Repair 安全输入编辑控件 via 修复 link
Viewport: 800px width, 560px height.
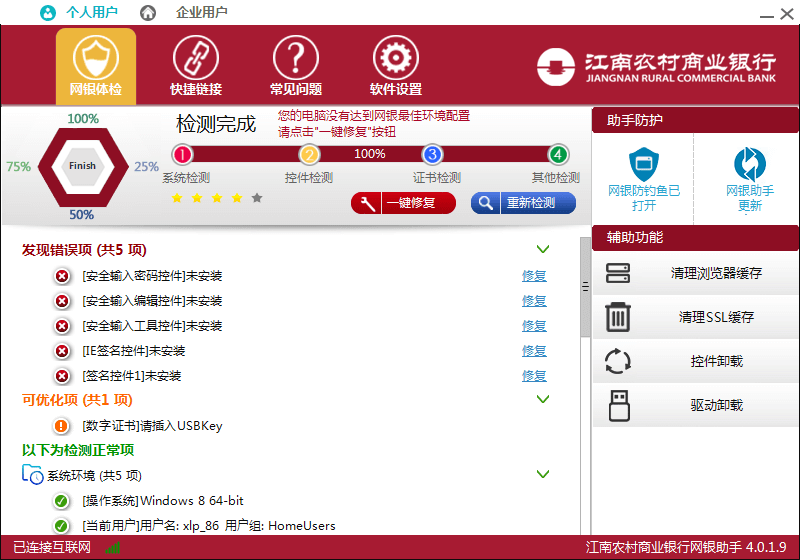(x=534, y=301)
